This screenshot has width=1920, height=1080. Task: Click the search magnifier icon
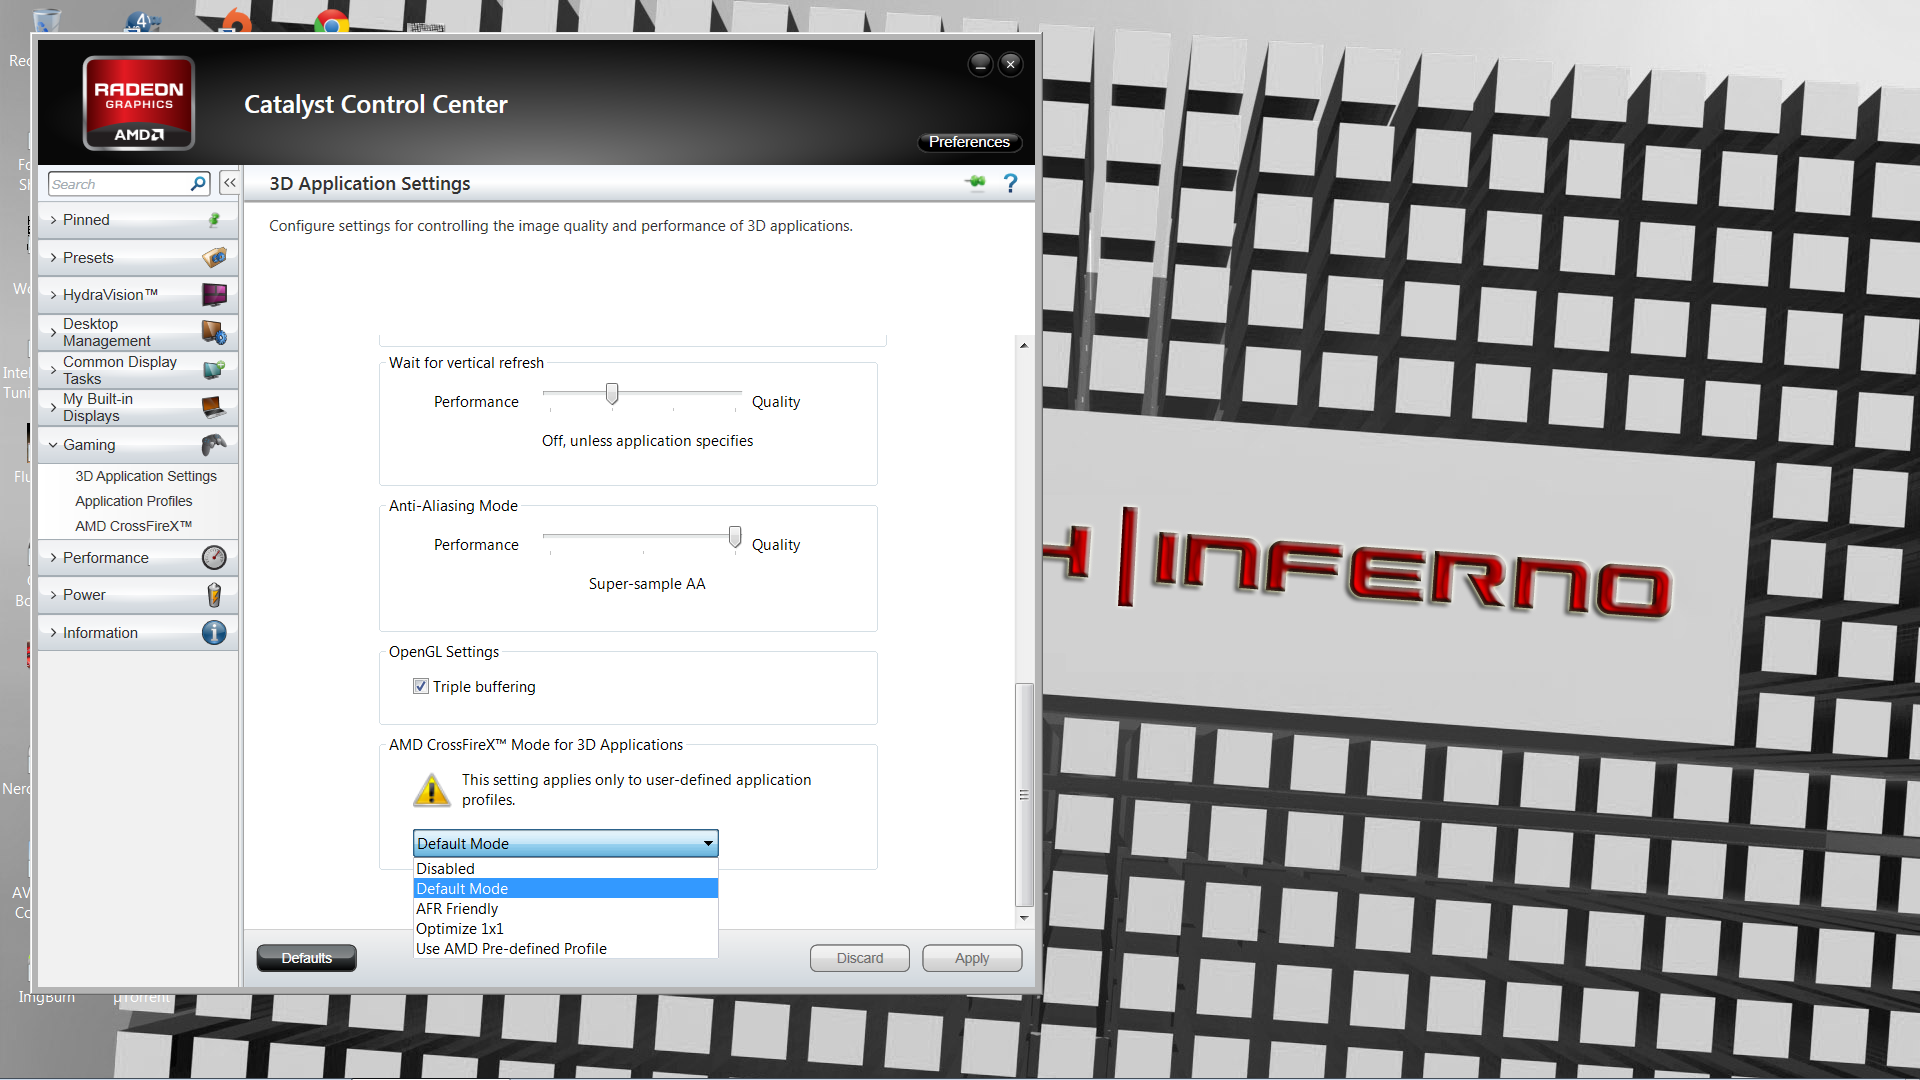point(198,184)
